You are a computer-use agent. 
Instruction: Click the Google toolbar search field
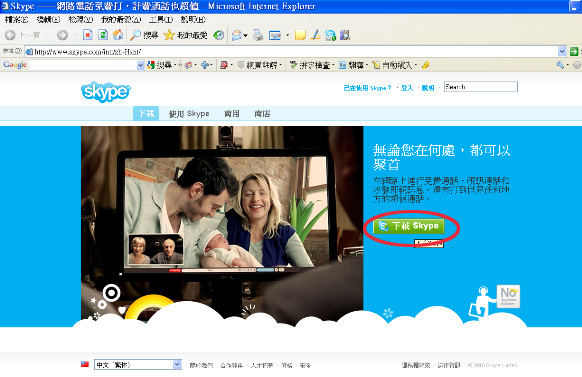click(x=83, y=65)
